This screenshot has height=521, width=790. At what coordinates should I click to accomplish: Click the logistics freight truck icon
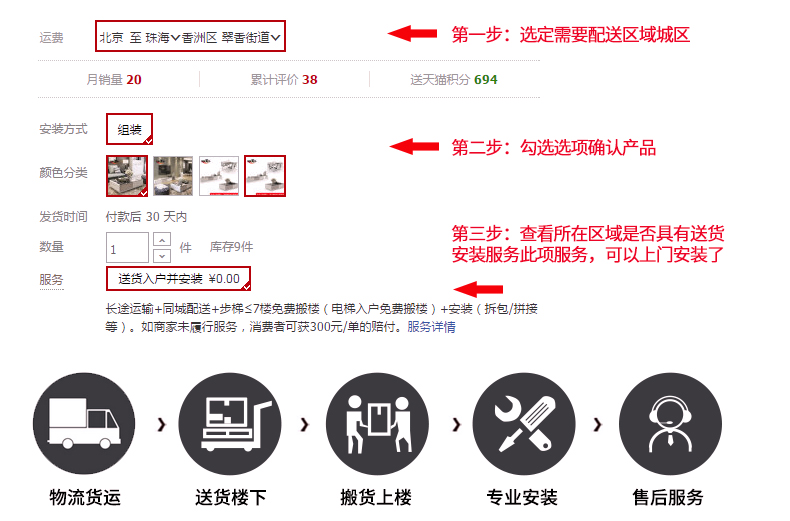(x=84, y=423)
